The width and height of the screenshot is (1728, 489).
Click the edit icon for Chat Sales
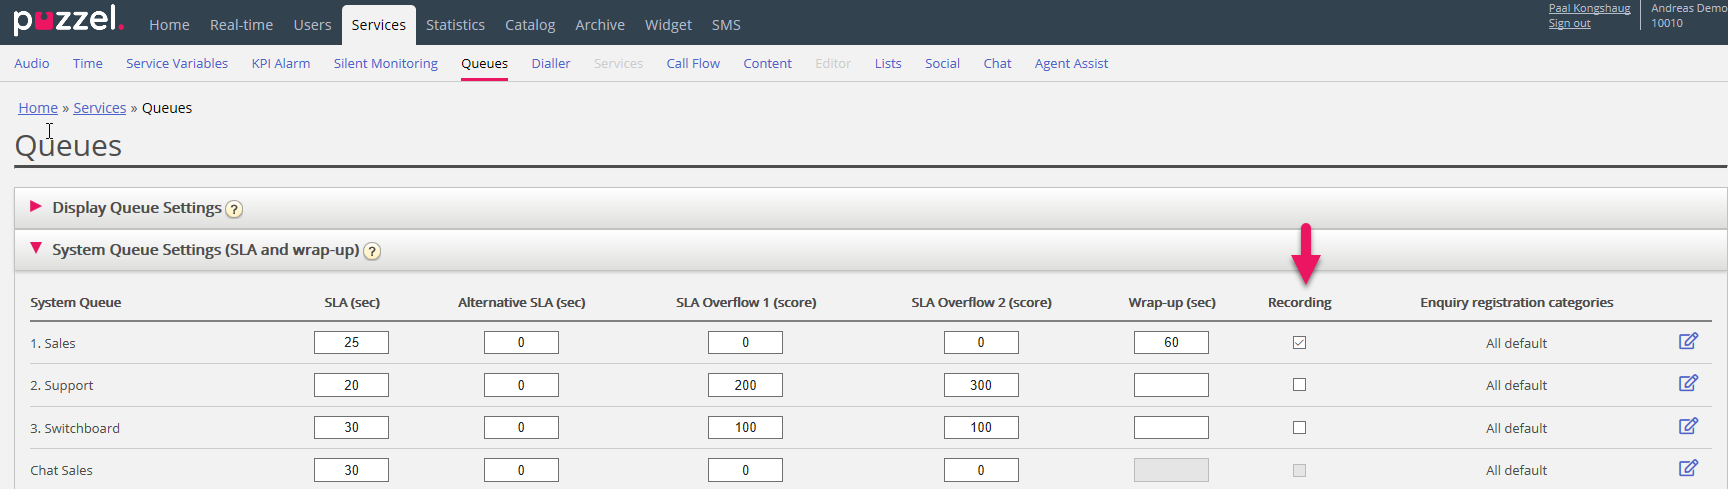1688,469
